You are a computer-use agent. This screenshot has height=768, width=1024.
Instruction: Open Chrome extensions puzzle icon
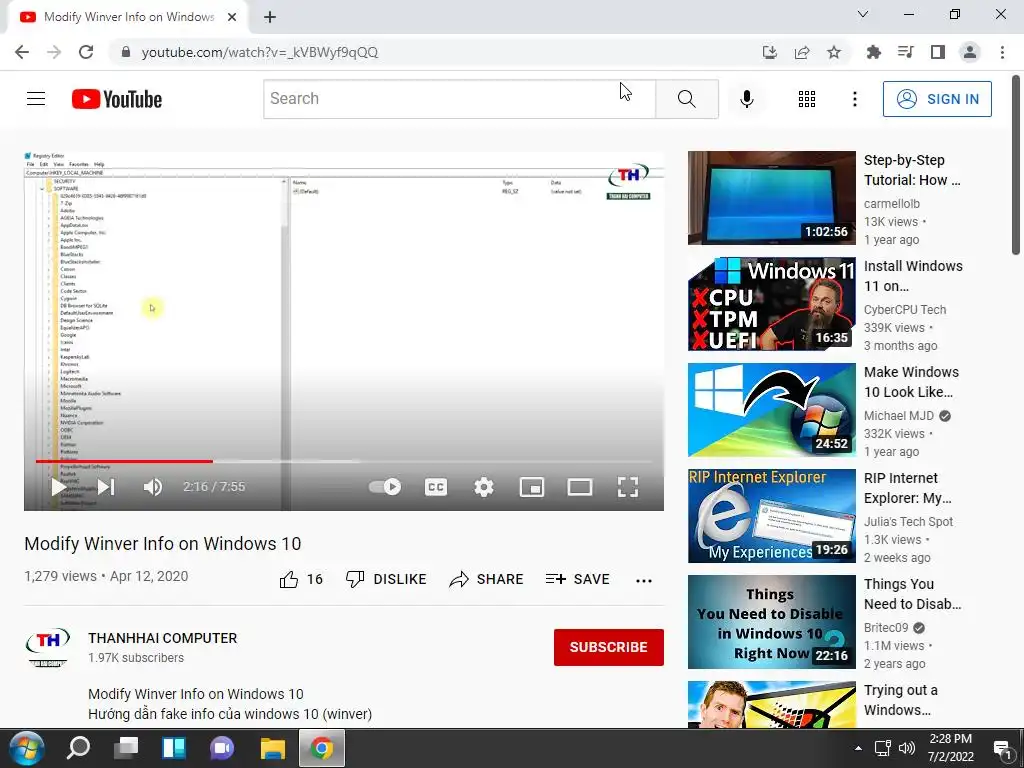(873, 52)
